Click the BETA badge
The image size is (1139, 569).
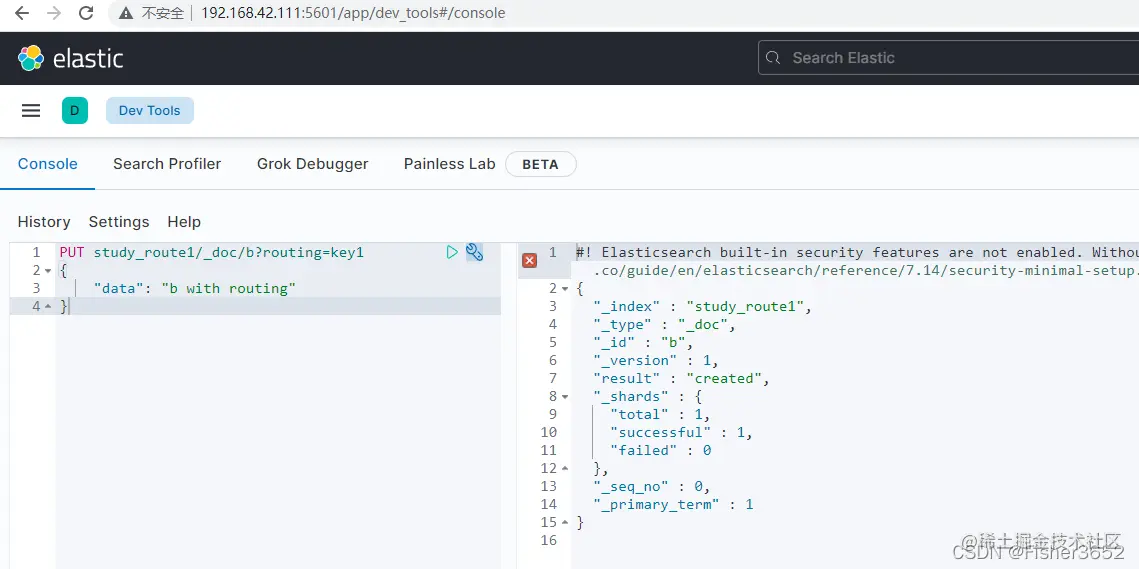(540, 164)
